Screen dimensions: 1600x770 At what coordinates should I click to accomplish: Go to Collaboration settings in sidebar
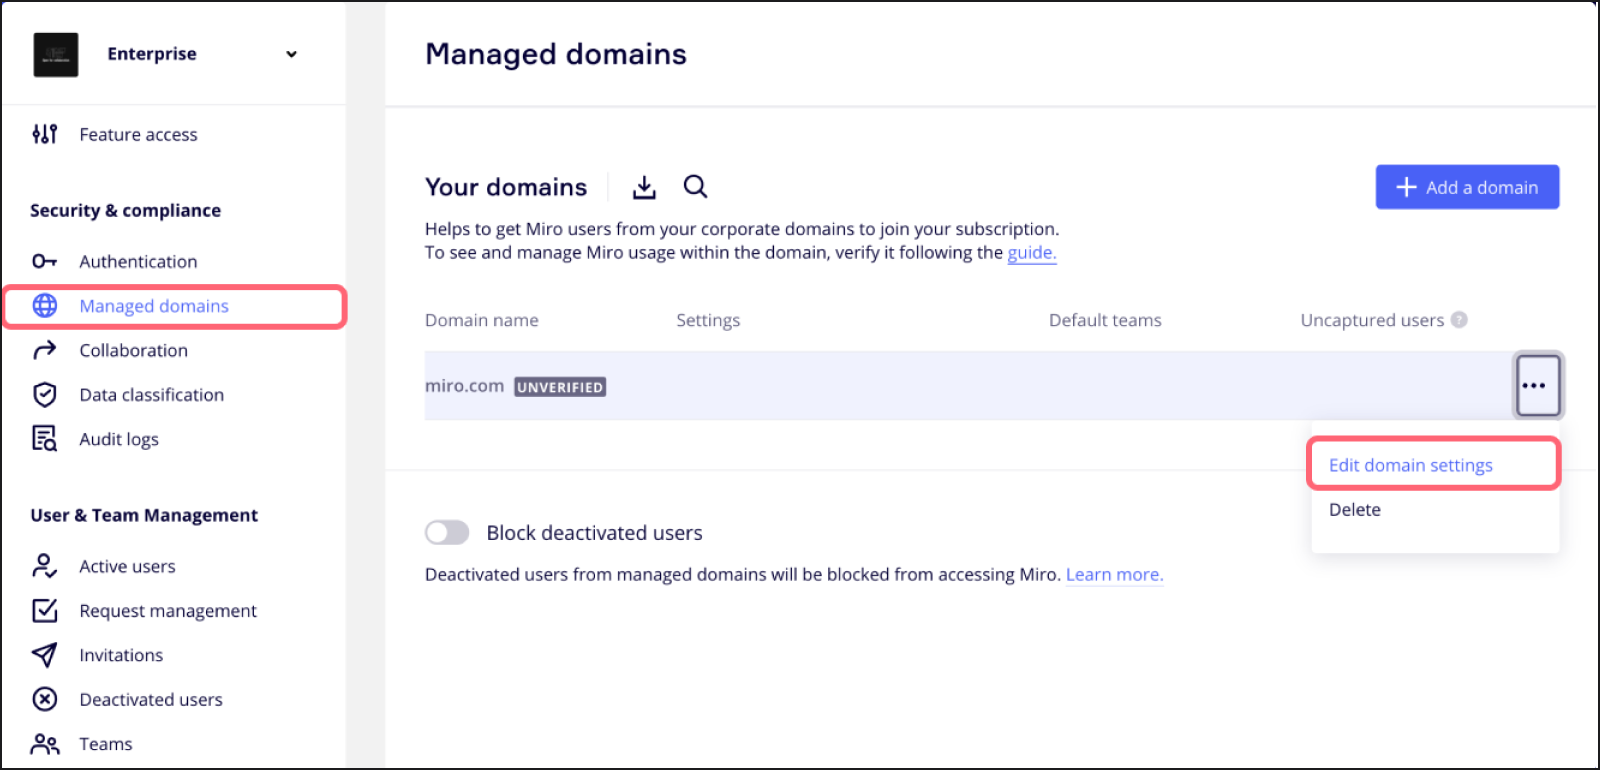tap(133, 350)
